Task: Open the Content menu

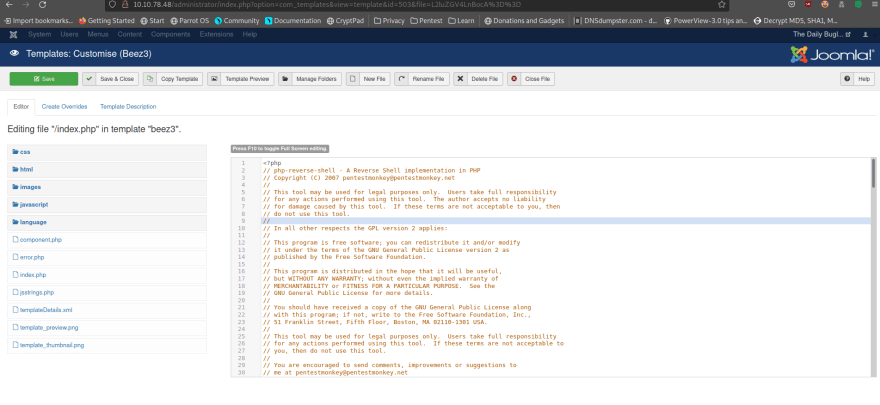Action: point(130,34)
